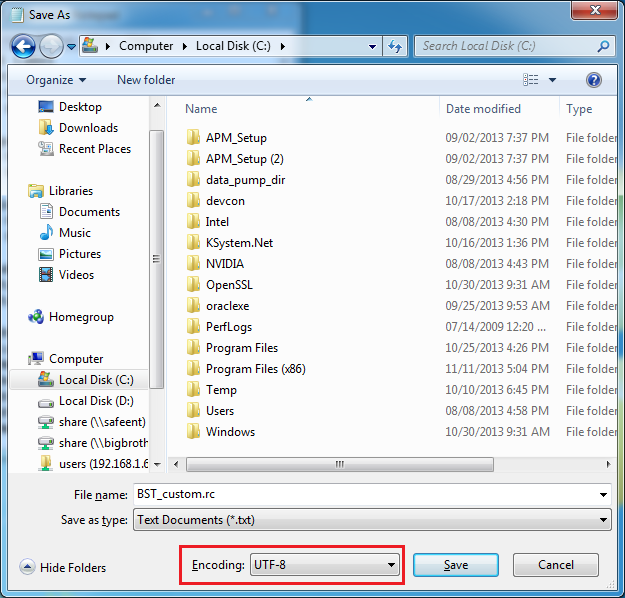This screenshot has width=625, height=598.
Task: Click Computer in the address breadcrumb
Action: coord(145,46)
